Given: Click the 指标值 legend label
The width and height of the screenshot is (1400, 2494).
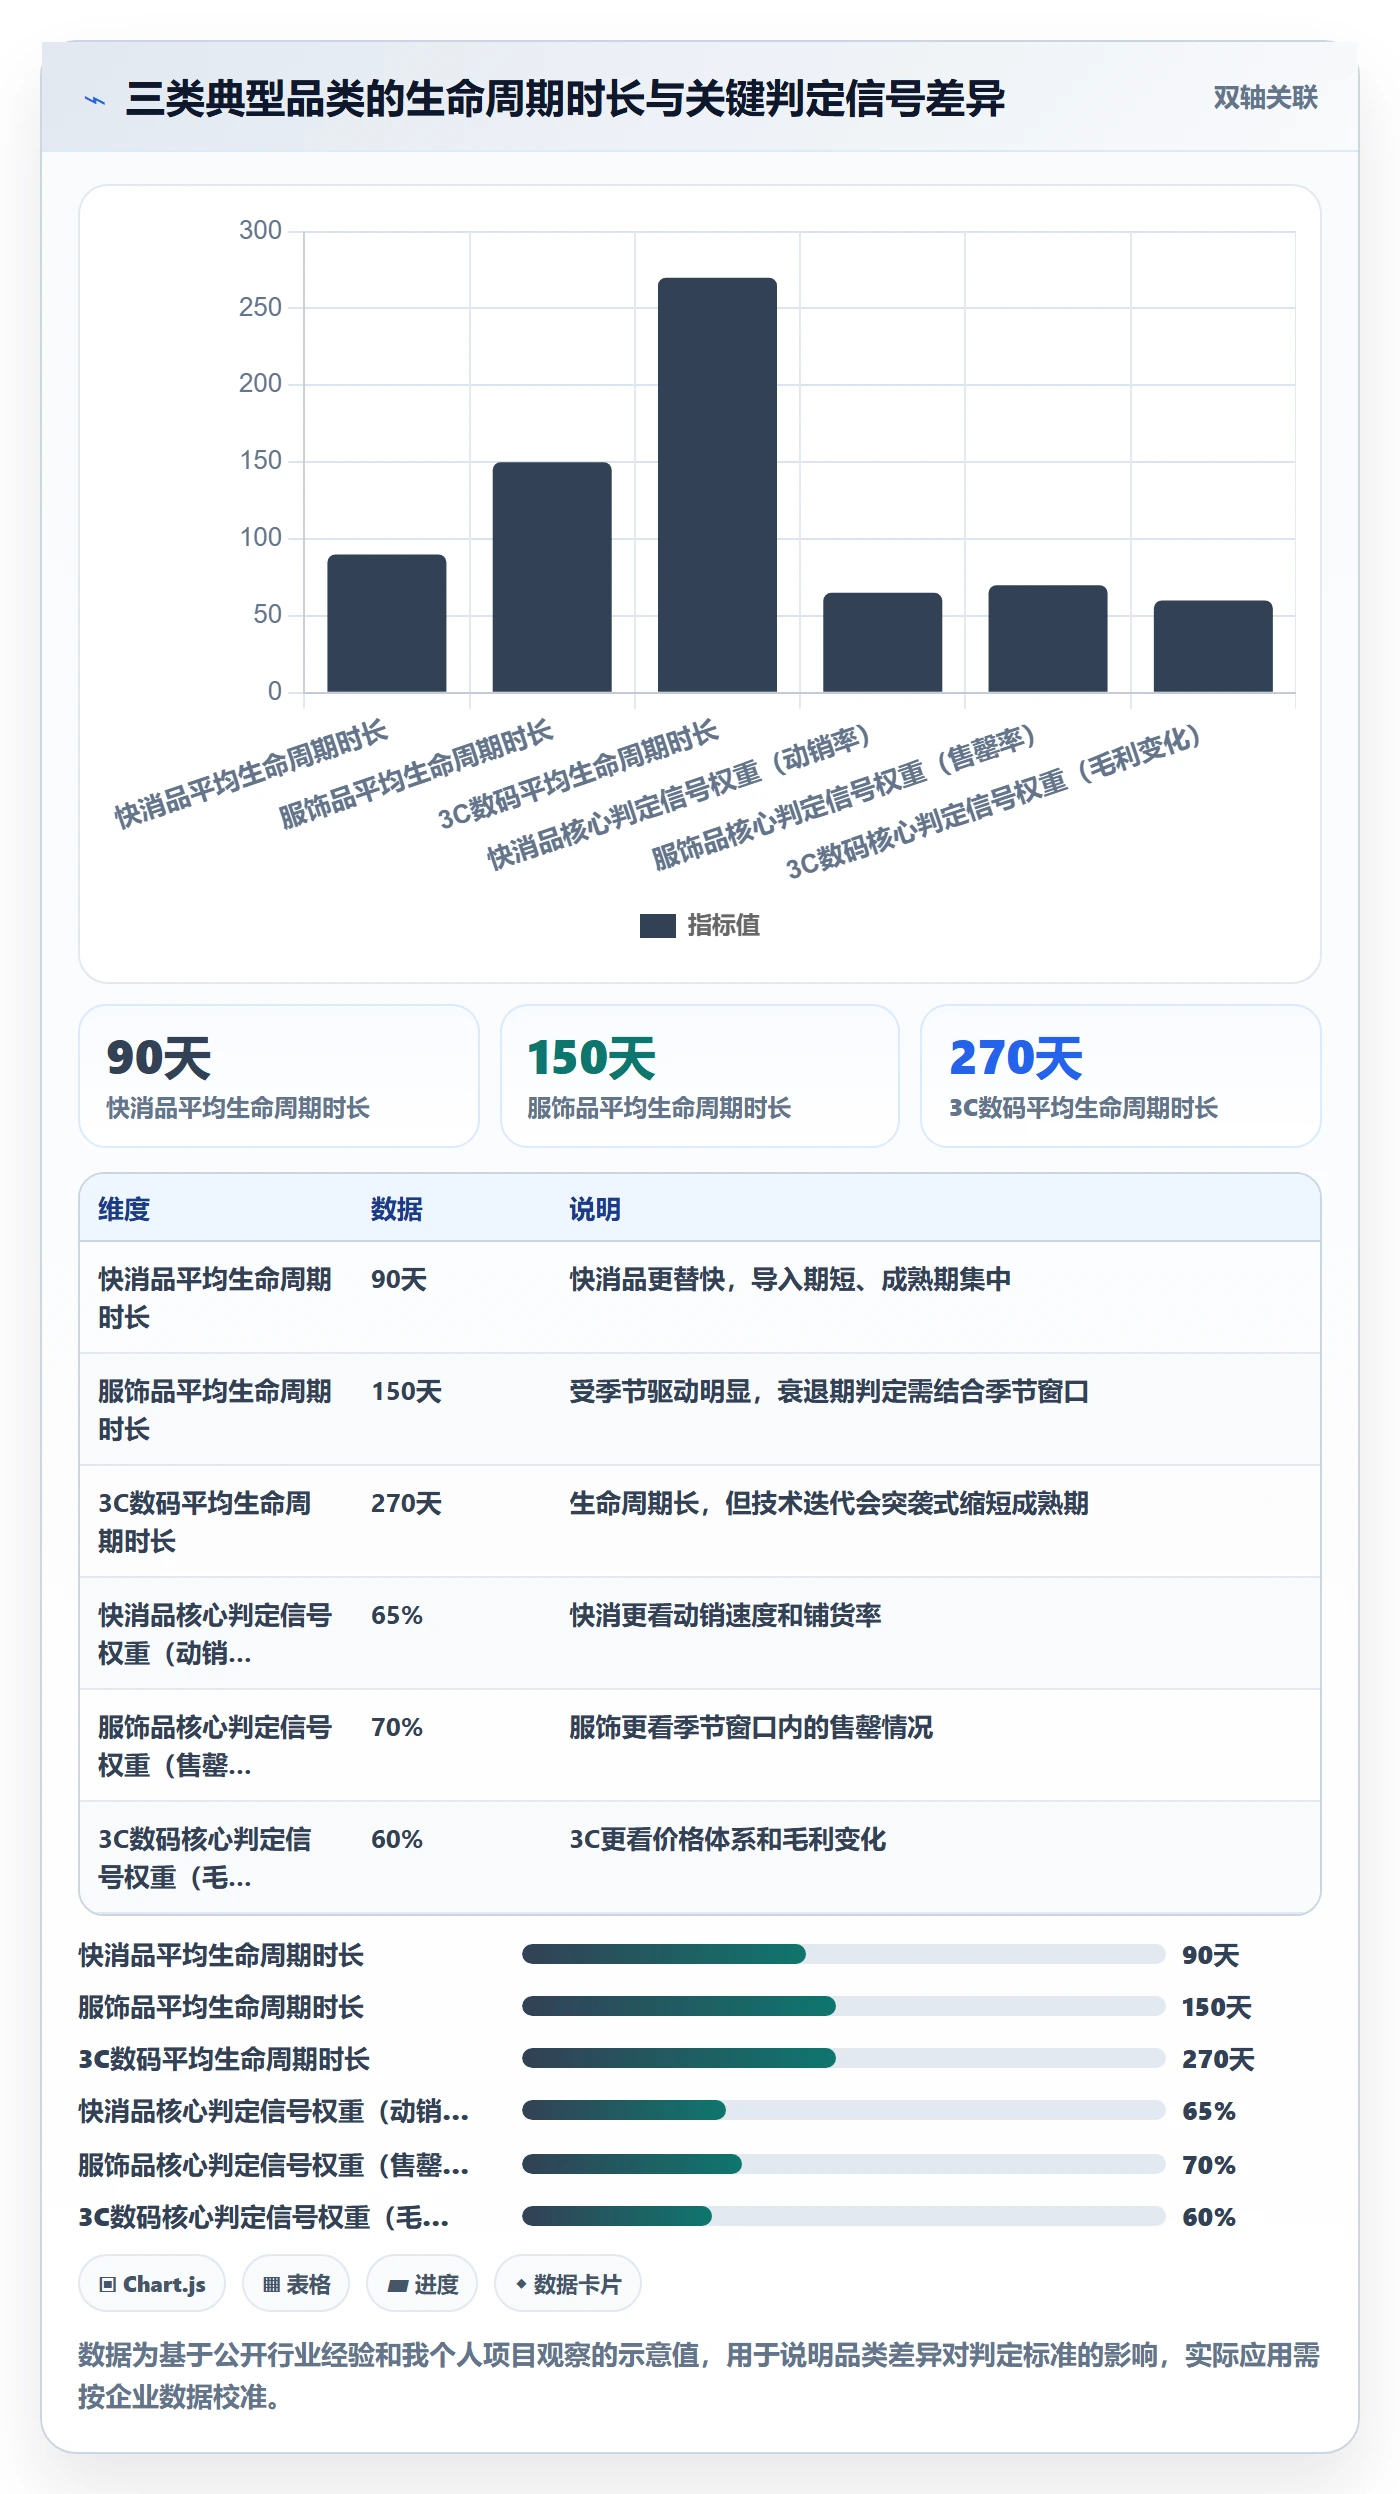Looking at the screenshot, I should tap(723, 926).
